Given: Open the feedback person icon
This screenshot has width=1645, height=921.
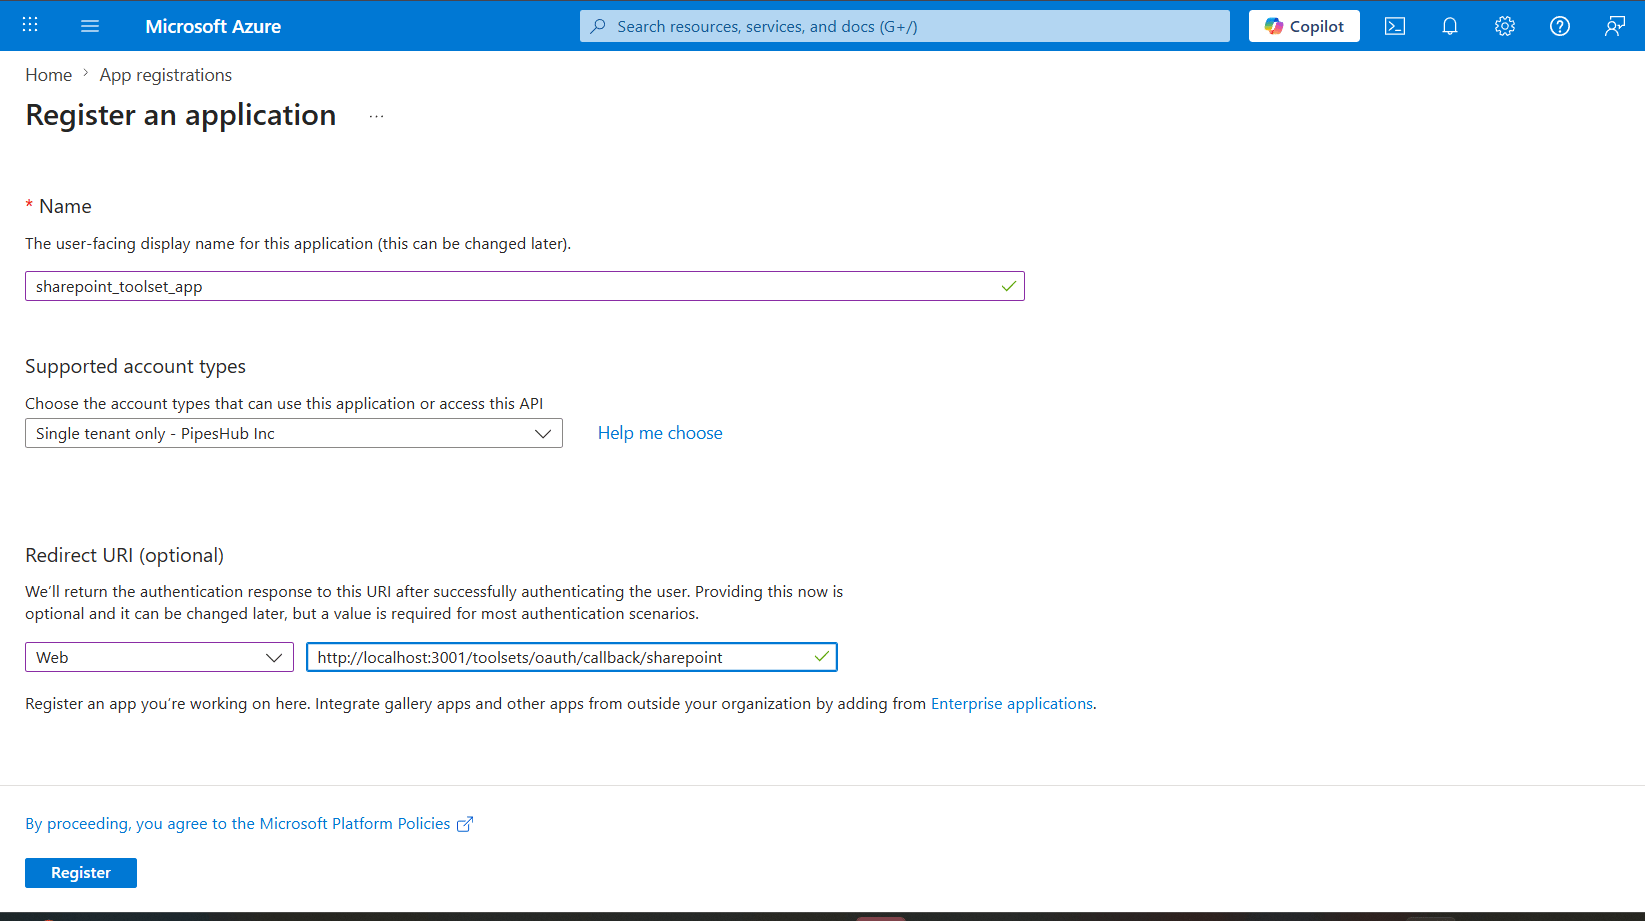Looking at the screenshot, I should [x=1615, y=26].
